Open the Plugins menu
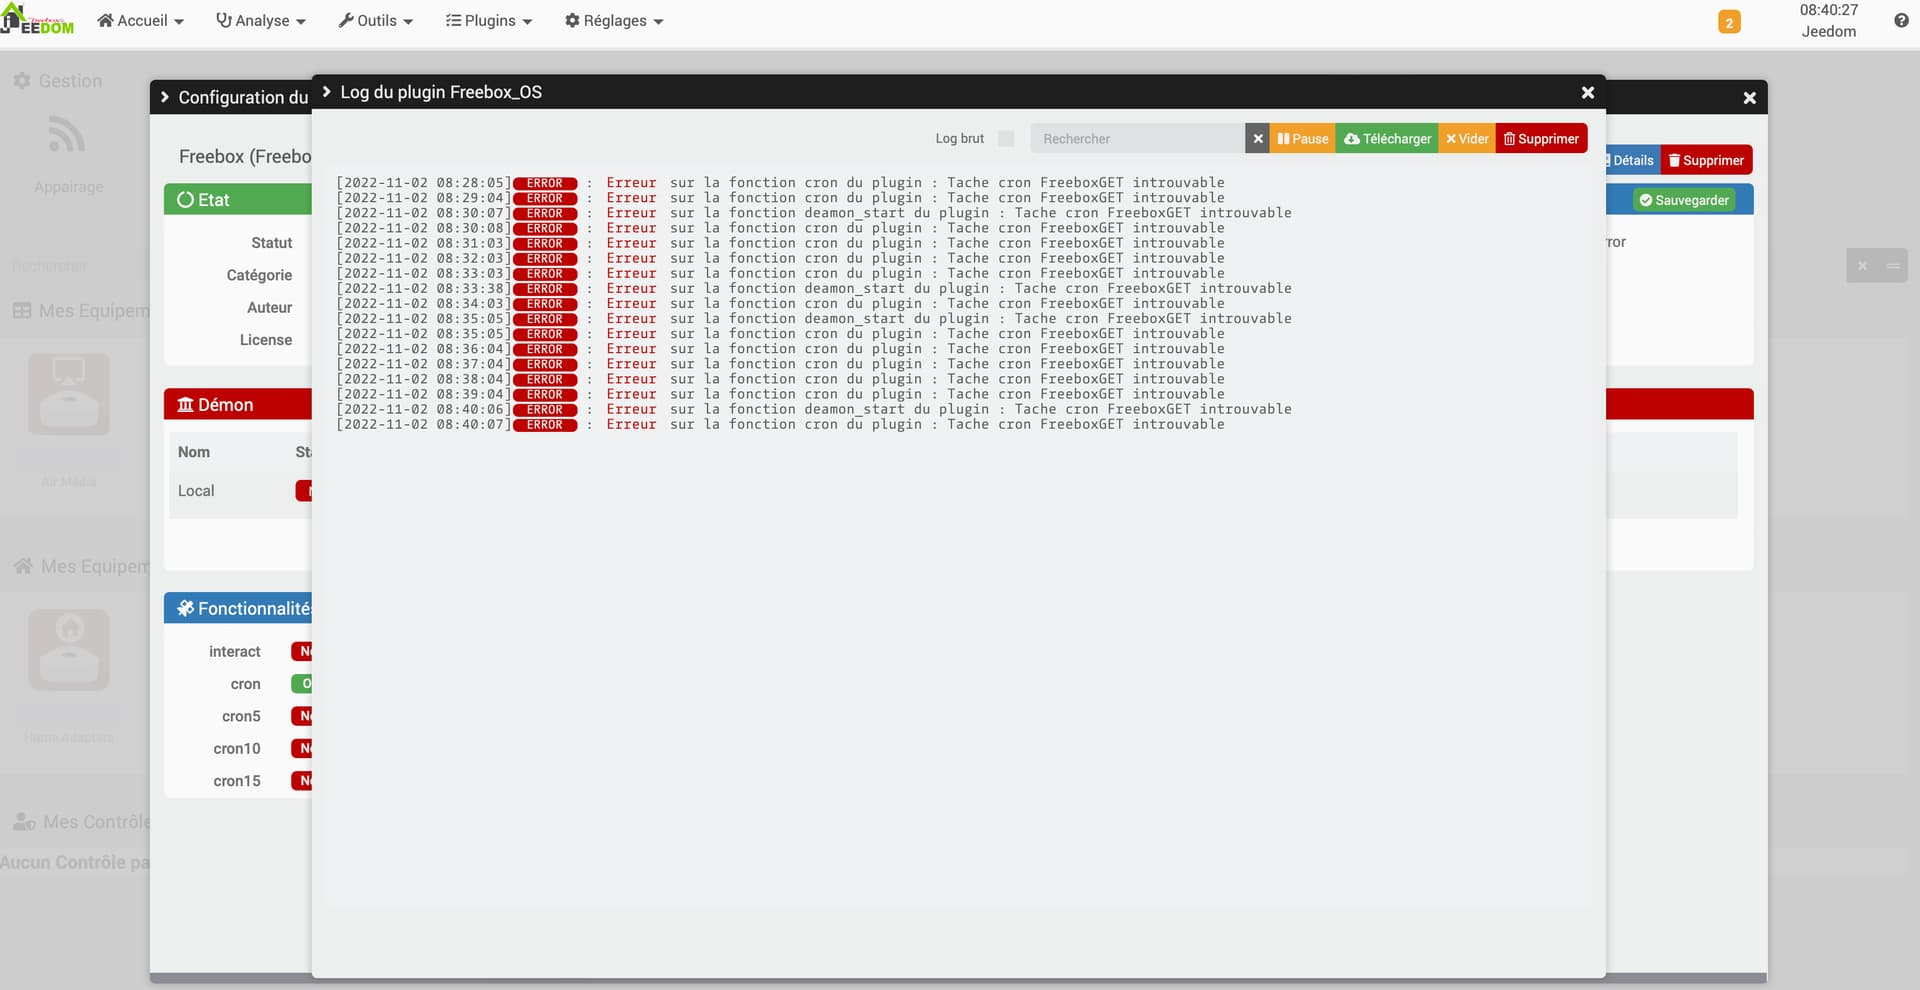The width and height of the screenshot is (1920, 990). pos(489,21)
